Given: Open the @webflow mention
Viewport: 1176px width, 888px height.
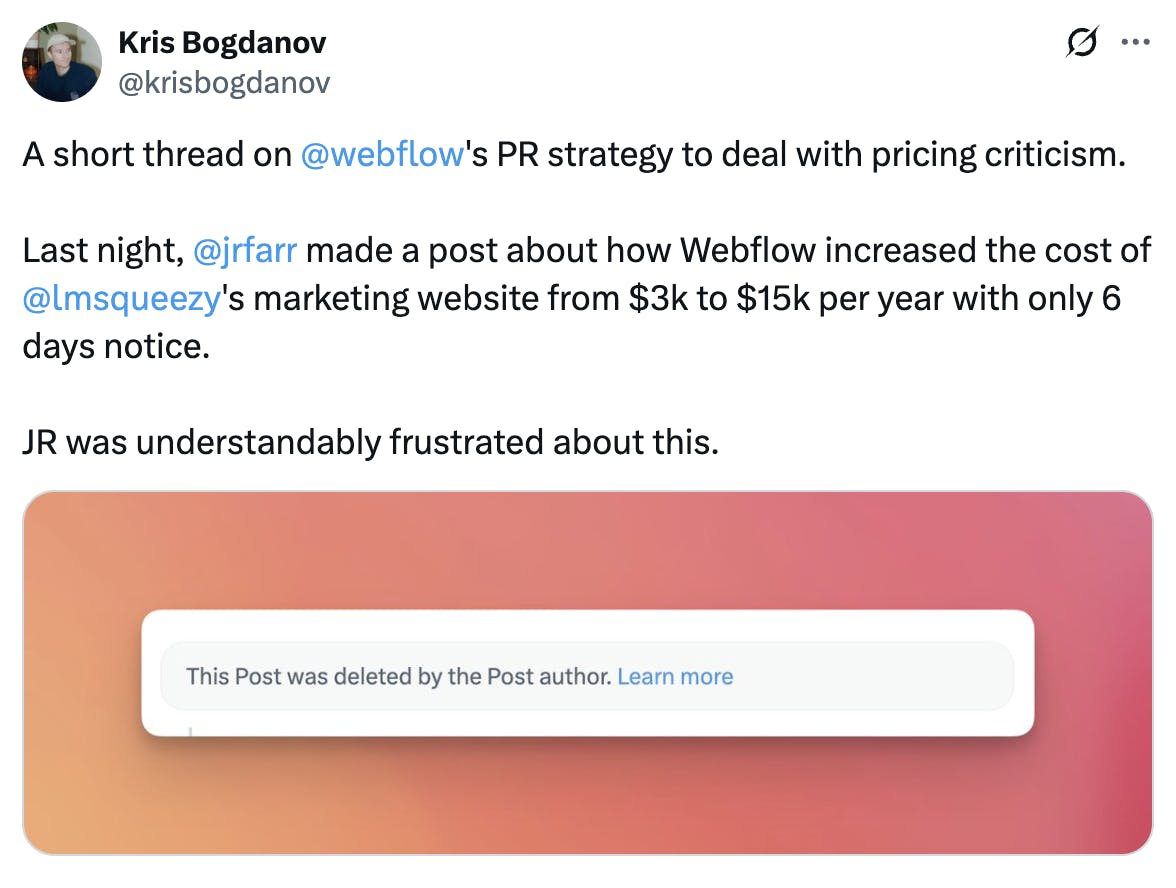Looking at the screenshot, I should click(382, 154).
